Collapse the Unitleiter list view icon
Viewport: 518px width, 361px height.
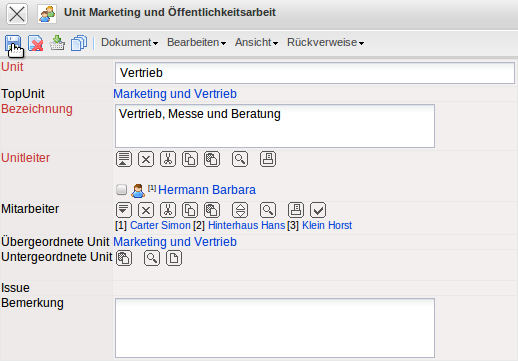coord(124,159)
